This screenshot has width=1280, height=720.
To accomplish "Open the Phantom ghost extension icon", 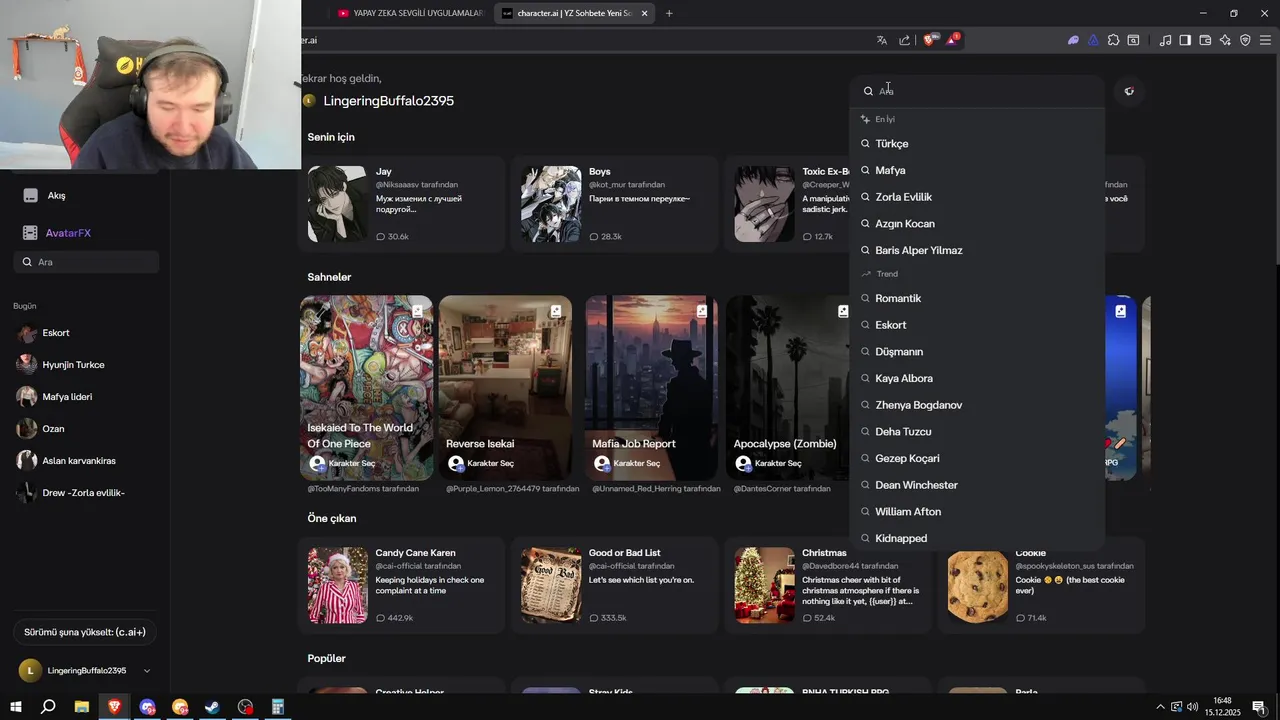I will (x=1073, y=40).
